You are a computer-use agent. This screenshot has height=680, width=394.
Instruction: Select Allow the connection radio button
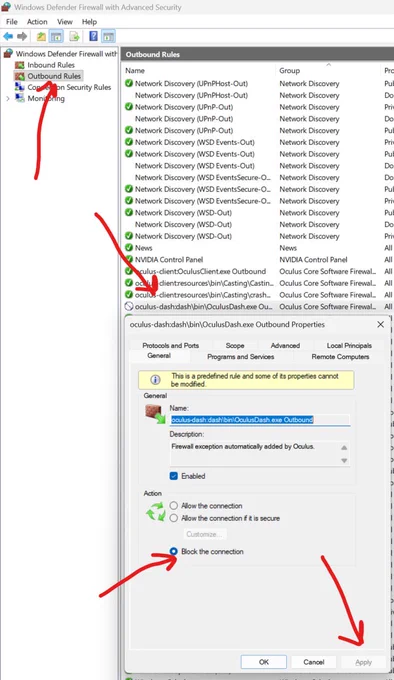click(x=174, y=506)
